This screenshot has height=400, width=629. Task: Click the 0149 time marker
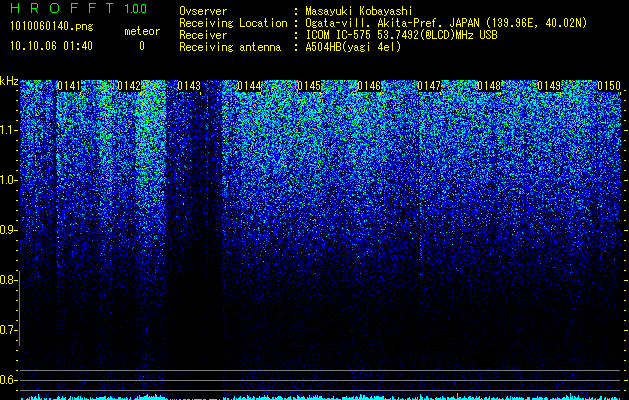pyautogui.click(x=549, y=86)
